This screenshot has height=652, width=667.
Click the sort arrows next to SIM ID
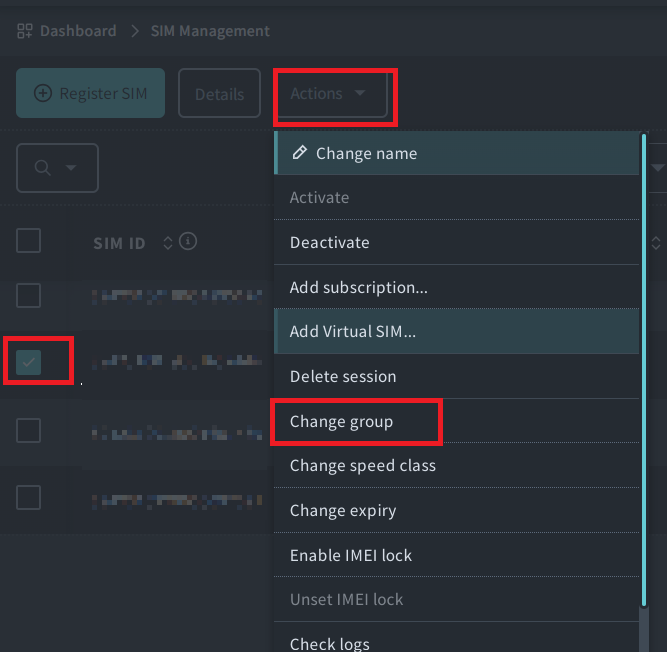(x=167, y=242)
